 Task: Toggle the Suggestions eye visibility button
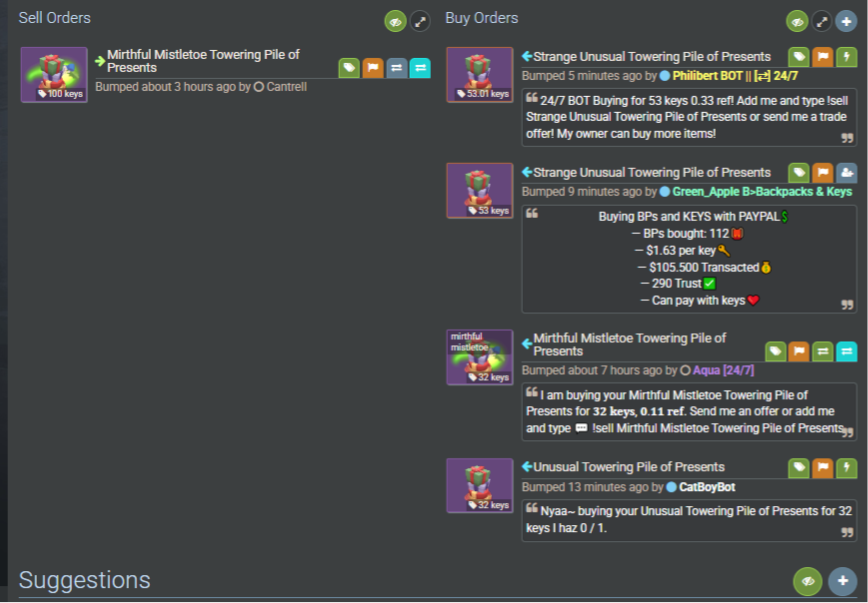click(808, 581)
